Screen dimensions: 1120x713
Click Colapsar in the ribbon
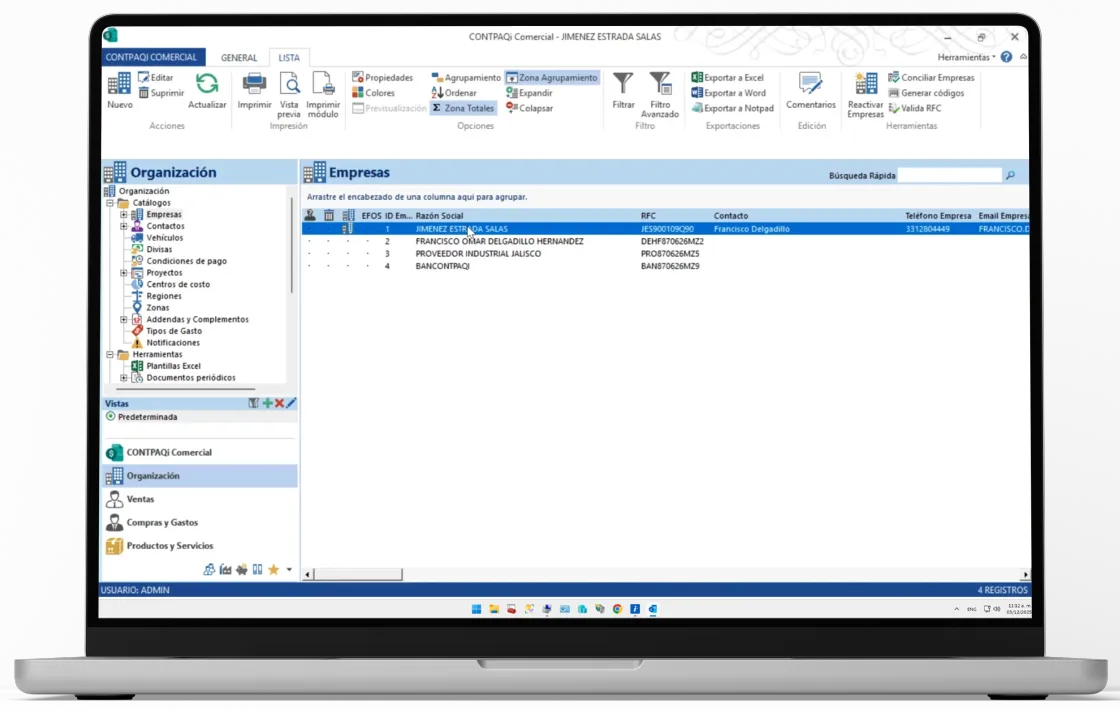(529, 108)
